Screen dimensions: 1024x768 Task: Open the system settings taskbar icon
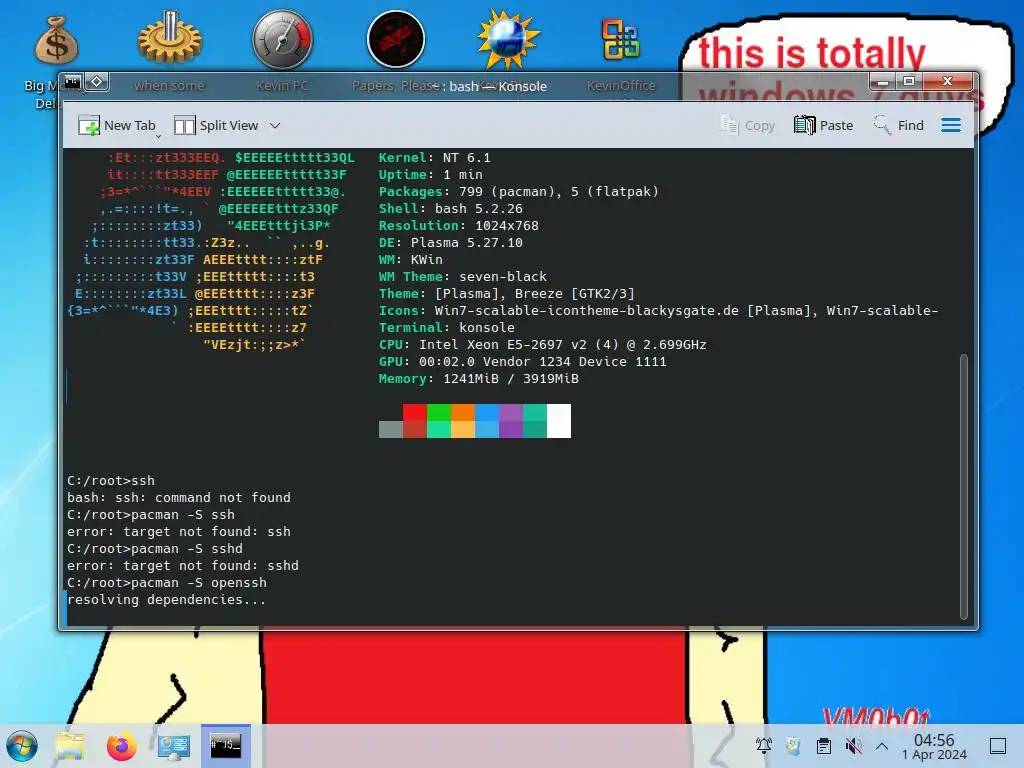pos(174,746)
